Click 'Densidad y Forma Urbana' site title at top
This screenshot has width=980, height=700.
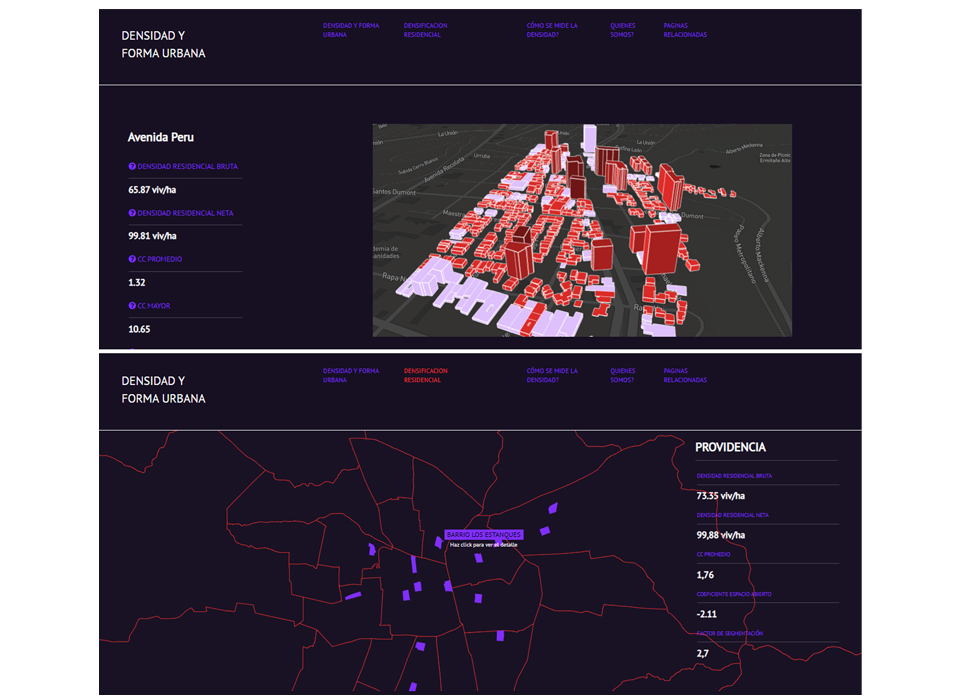point(163,45)
